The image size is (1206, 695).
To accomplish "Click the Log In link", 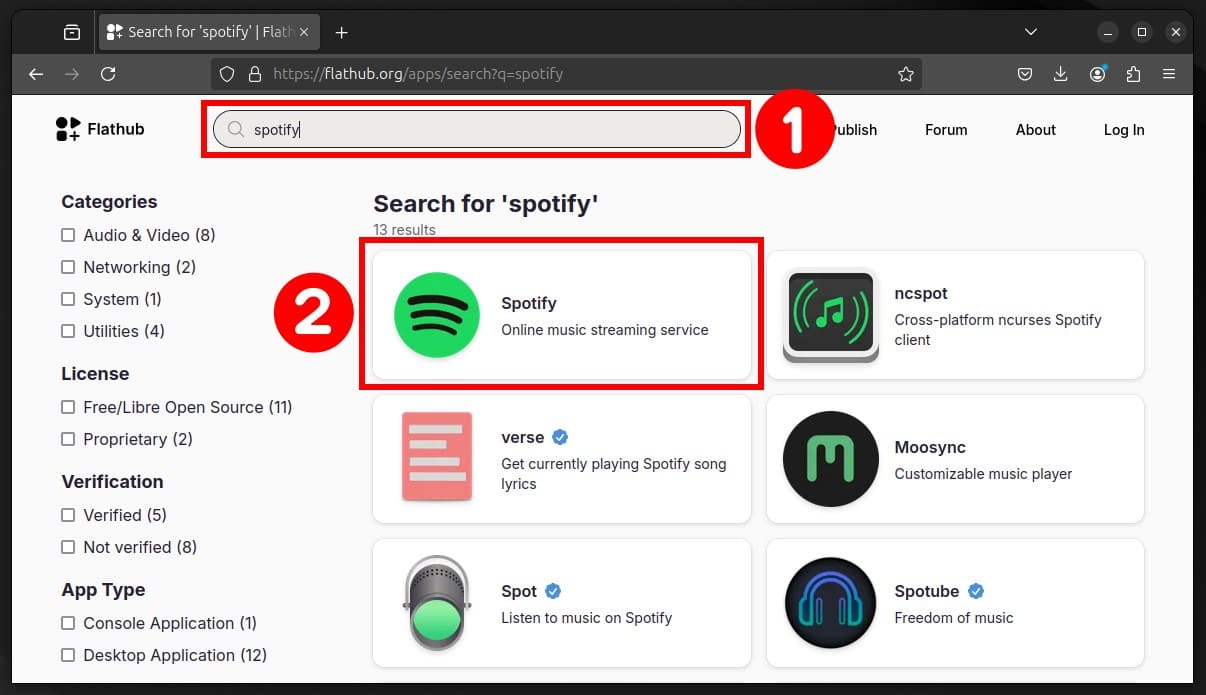I will (1123, 129).
